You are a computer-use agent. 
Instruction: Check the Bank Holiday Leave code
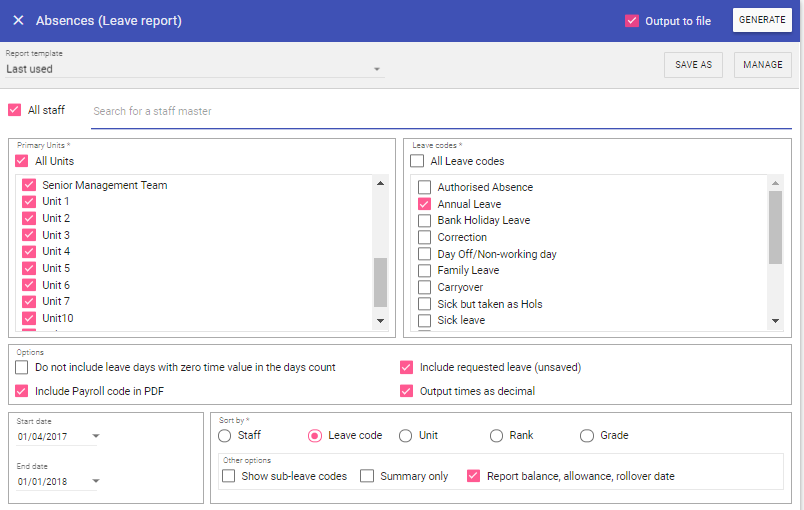tap(424, 220)
